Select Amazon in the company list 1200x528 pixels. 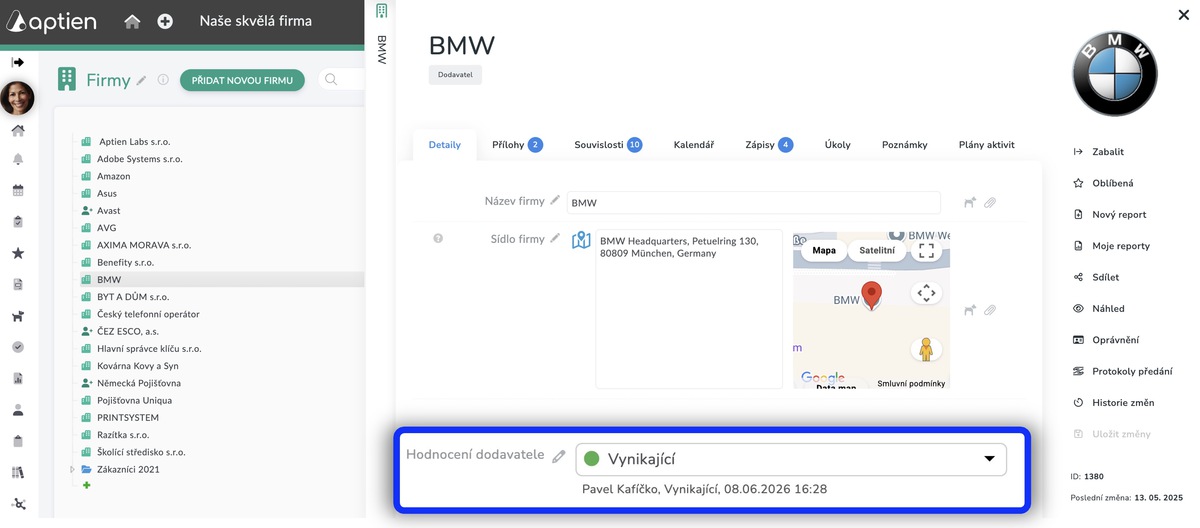point(113,176)
